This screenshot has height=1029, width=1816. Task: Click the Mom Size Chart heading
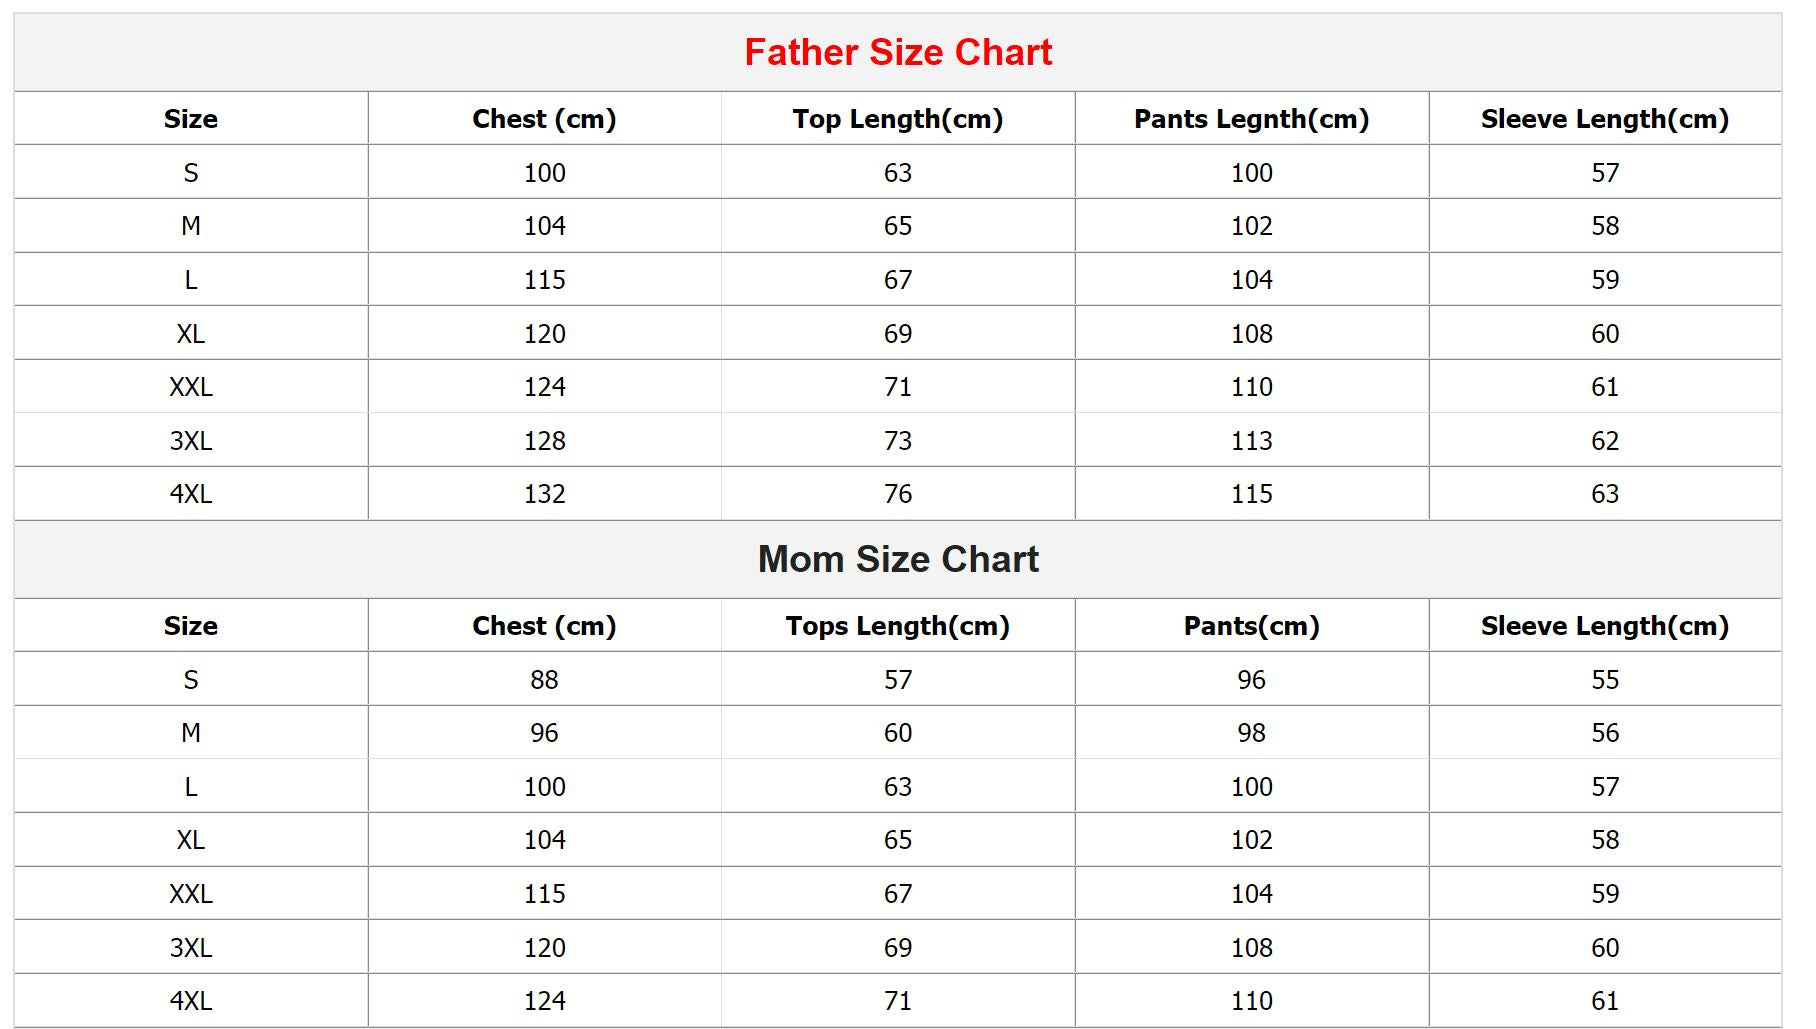[897, 559]
